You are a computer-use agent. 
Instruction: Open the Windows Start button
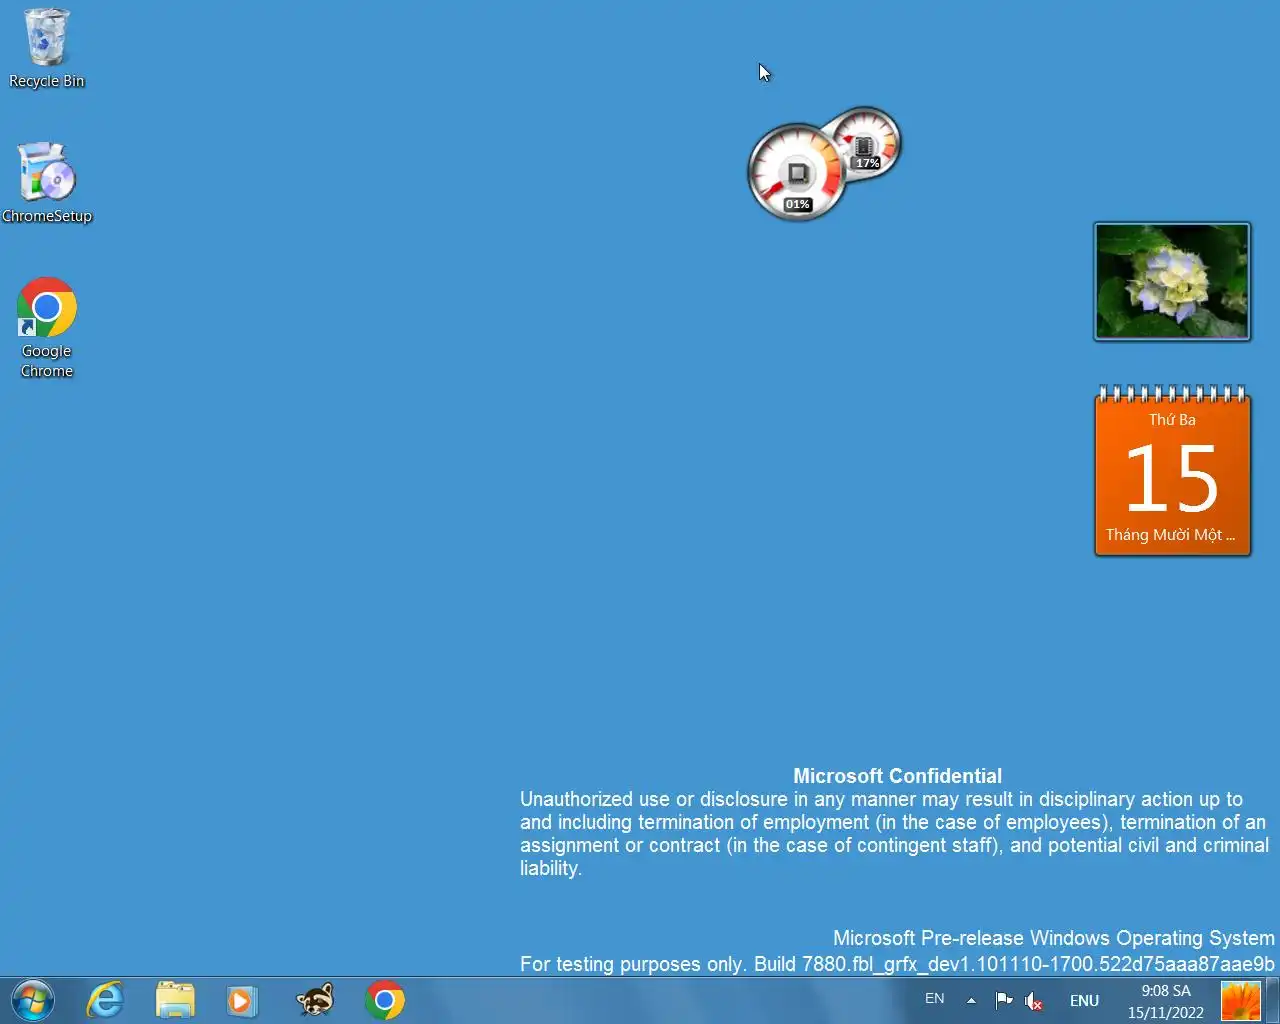32,1000
